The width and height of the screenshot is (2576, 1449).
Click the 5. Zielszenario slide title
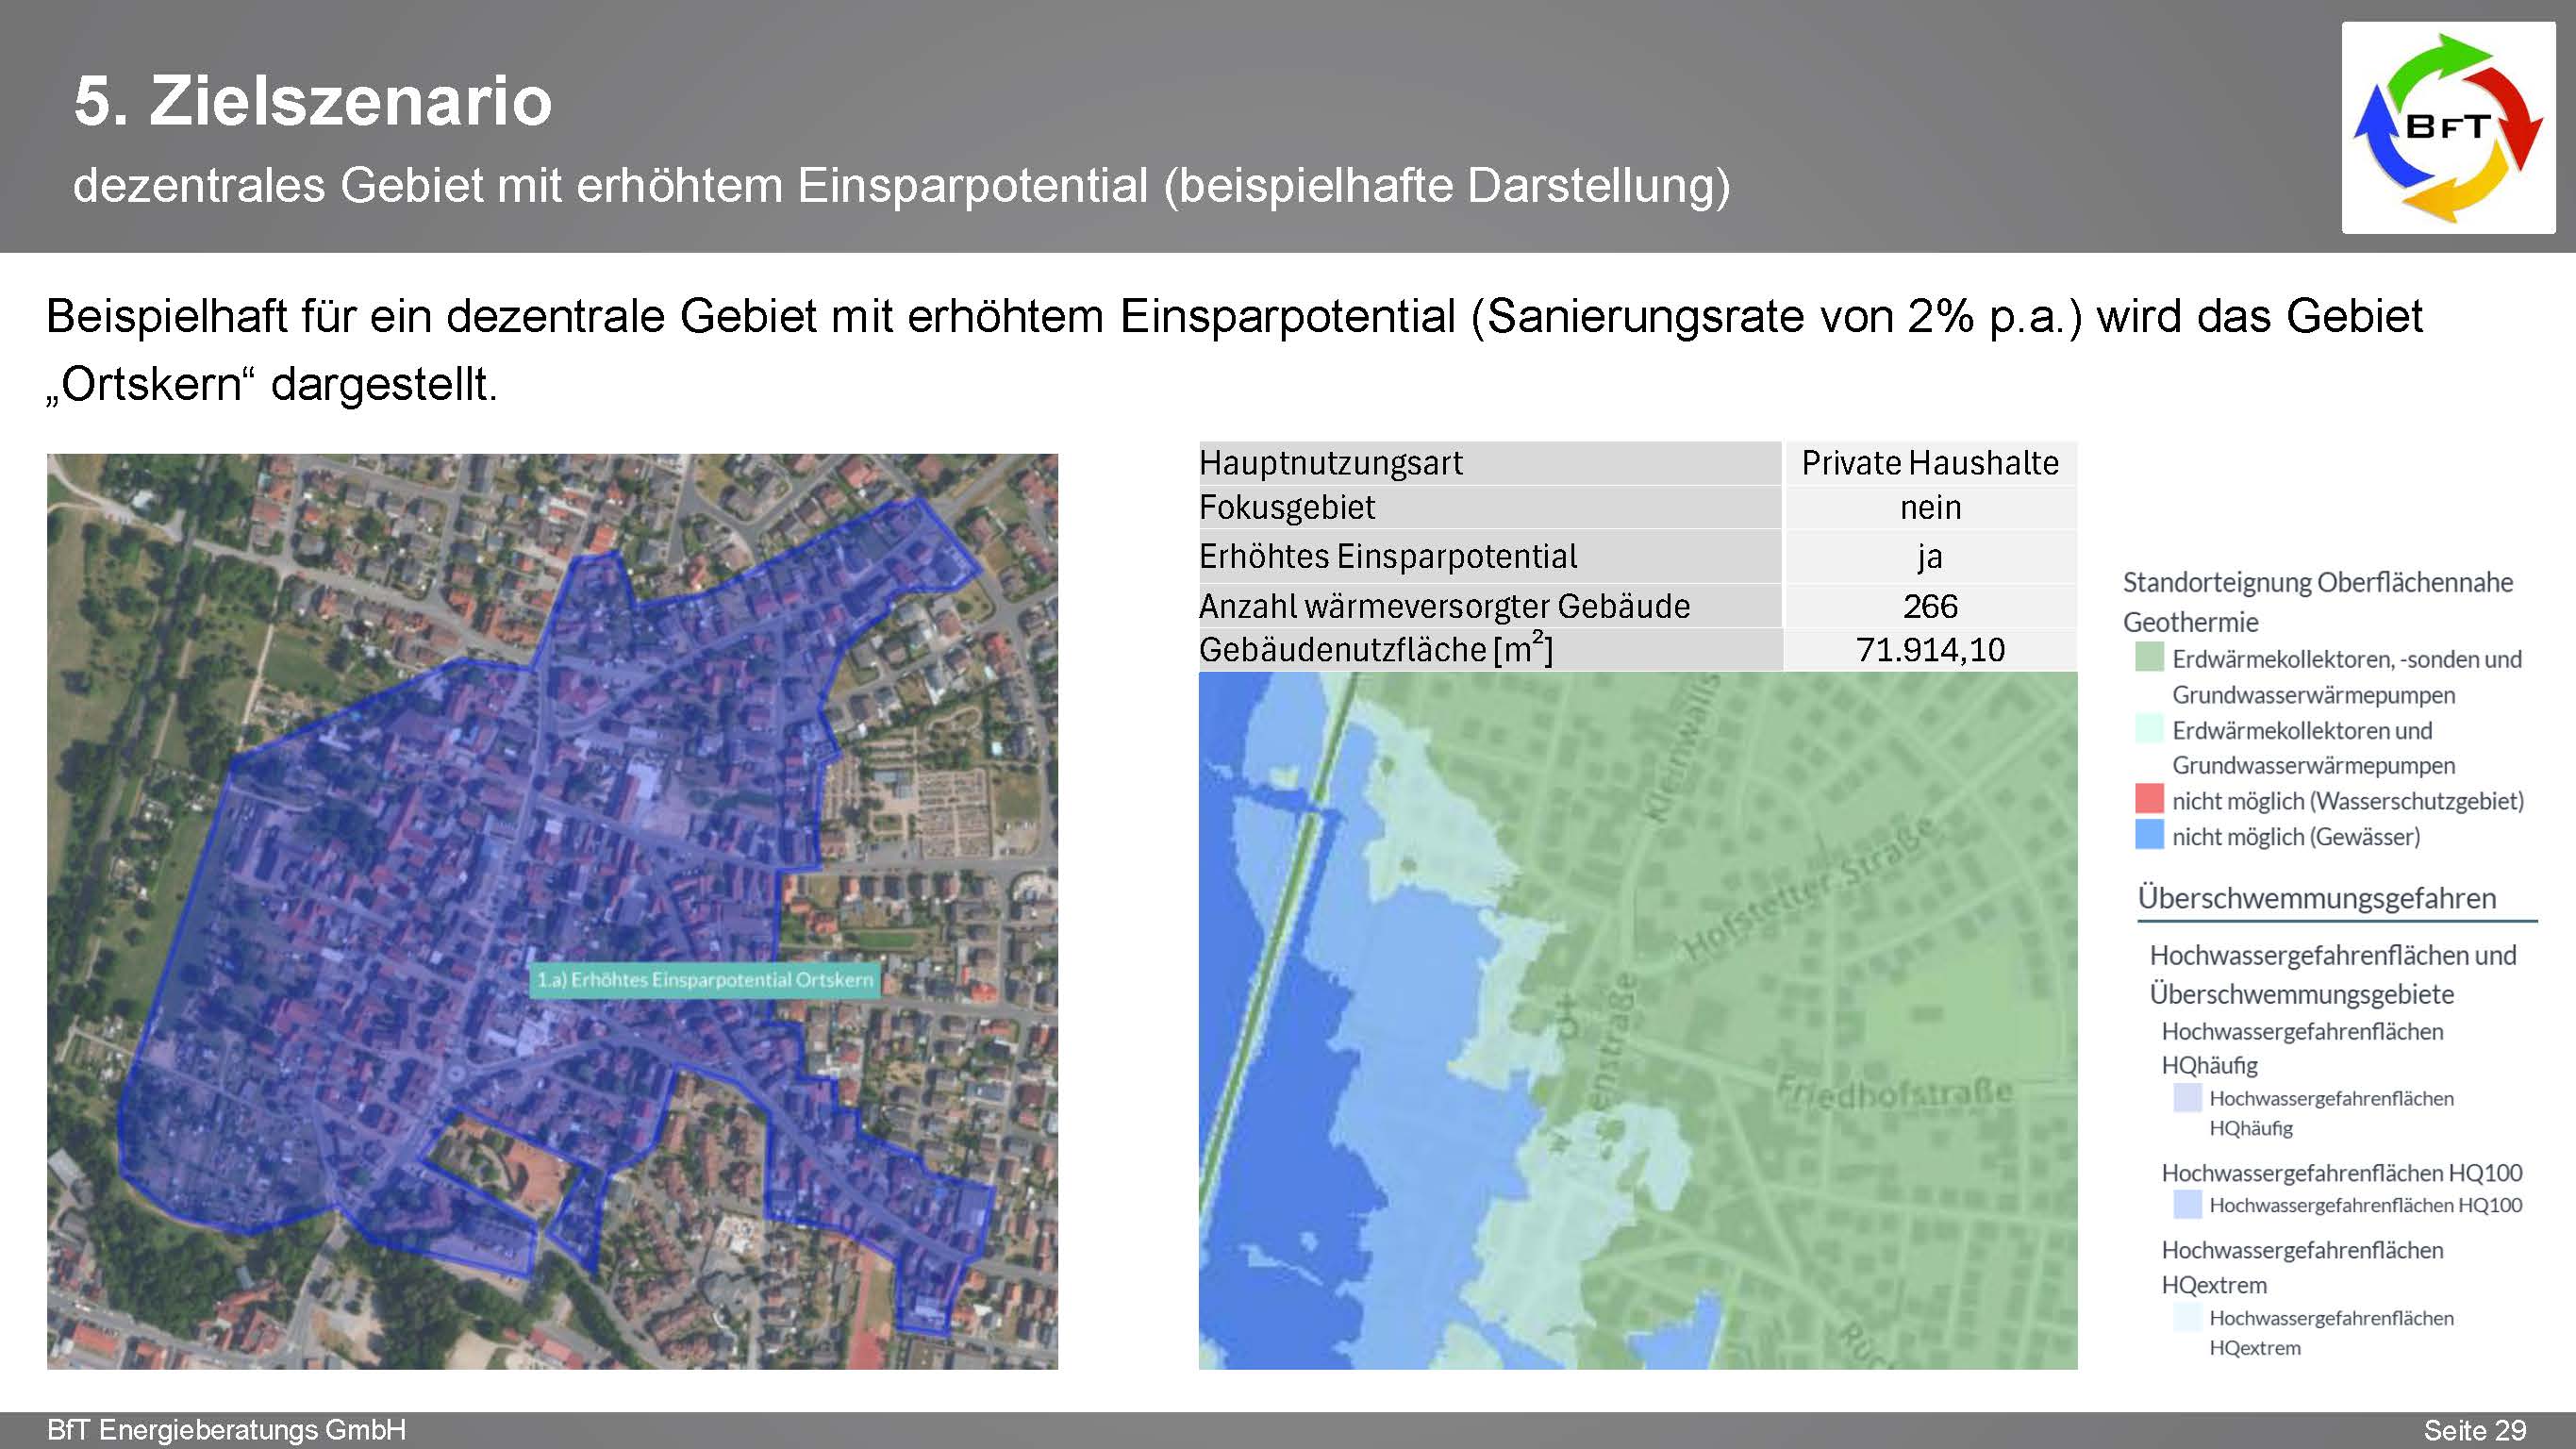pos(312,101)
